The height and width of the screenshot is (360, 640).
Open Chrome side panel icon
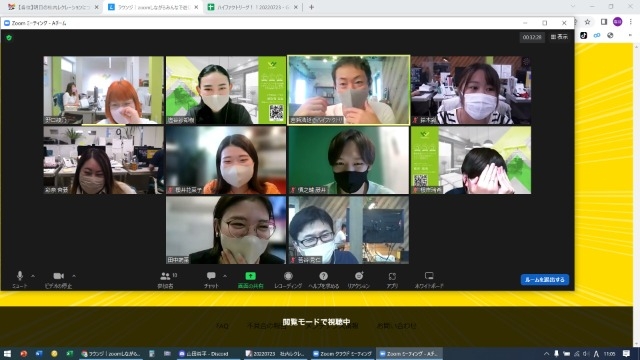tap(604, 22)
